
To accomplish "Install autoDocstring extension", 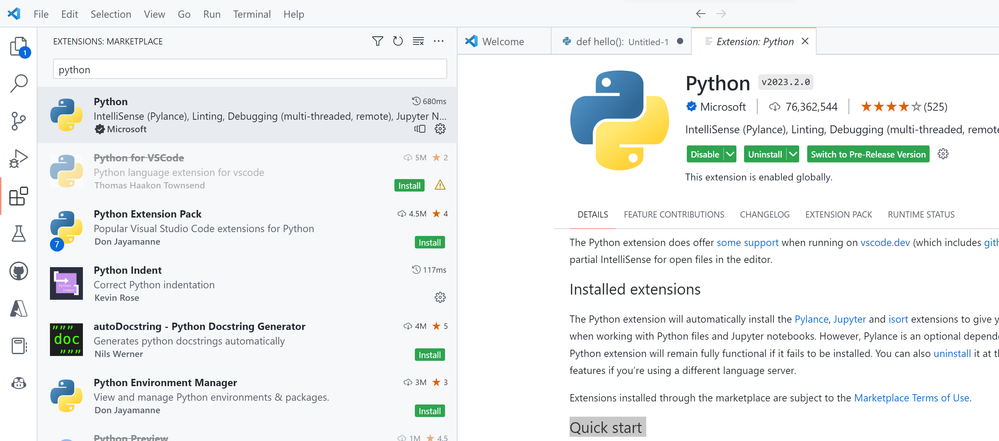I will coord(429,354).
